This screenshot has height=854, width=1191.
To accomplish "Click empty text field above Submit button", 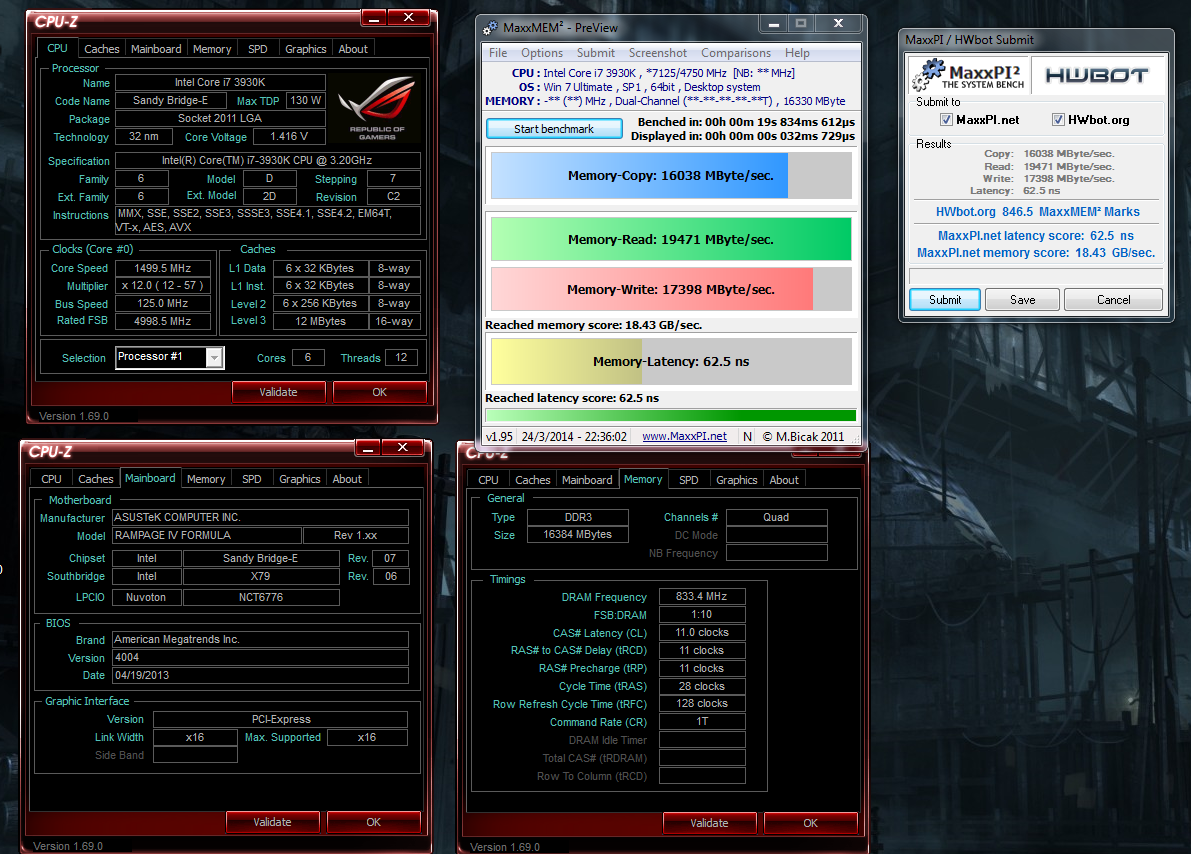I will tap(1036, 276).
